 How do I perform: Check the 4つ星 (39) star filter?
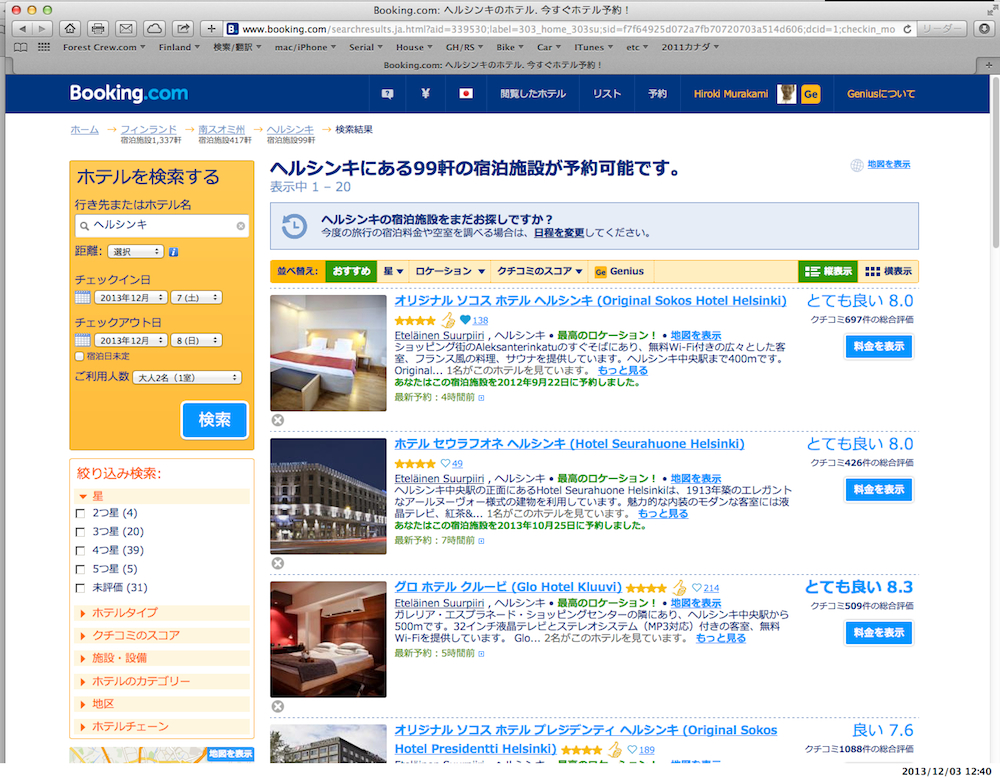click(x=80, y=550)
